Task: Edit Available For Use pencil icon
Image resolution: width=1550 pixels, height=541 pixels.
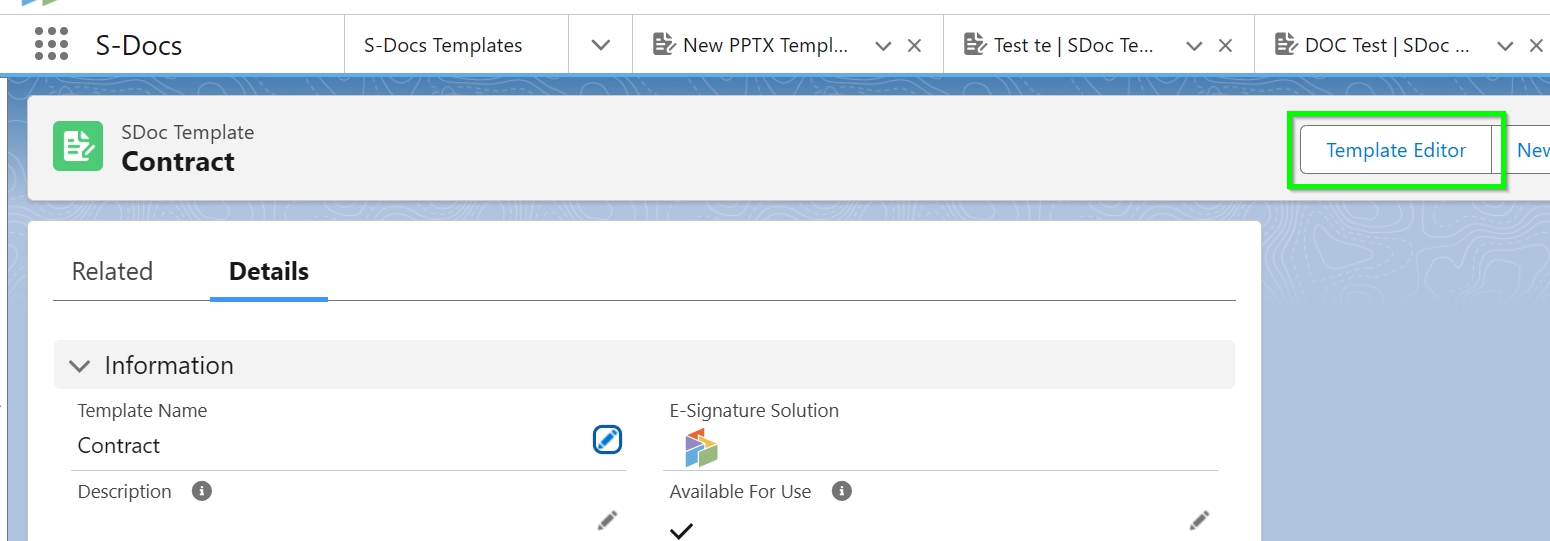Action: point(1199,520)
